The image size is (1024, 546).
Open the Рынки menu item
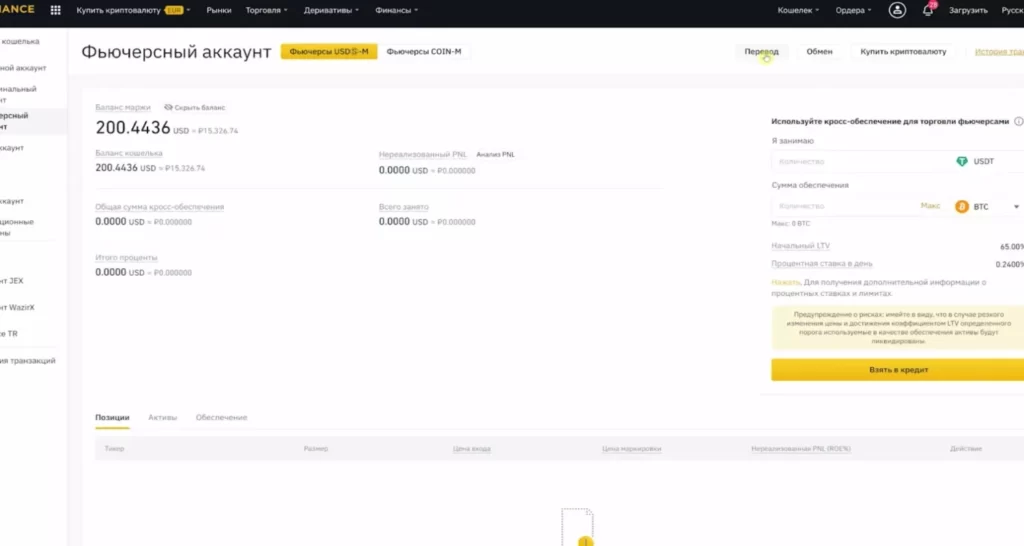[219, 10]
